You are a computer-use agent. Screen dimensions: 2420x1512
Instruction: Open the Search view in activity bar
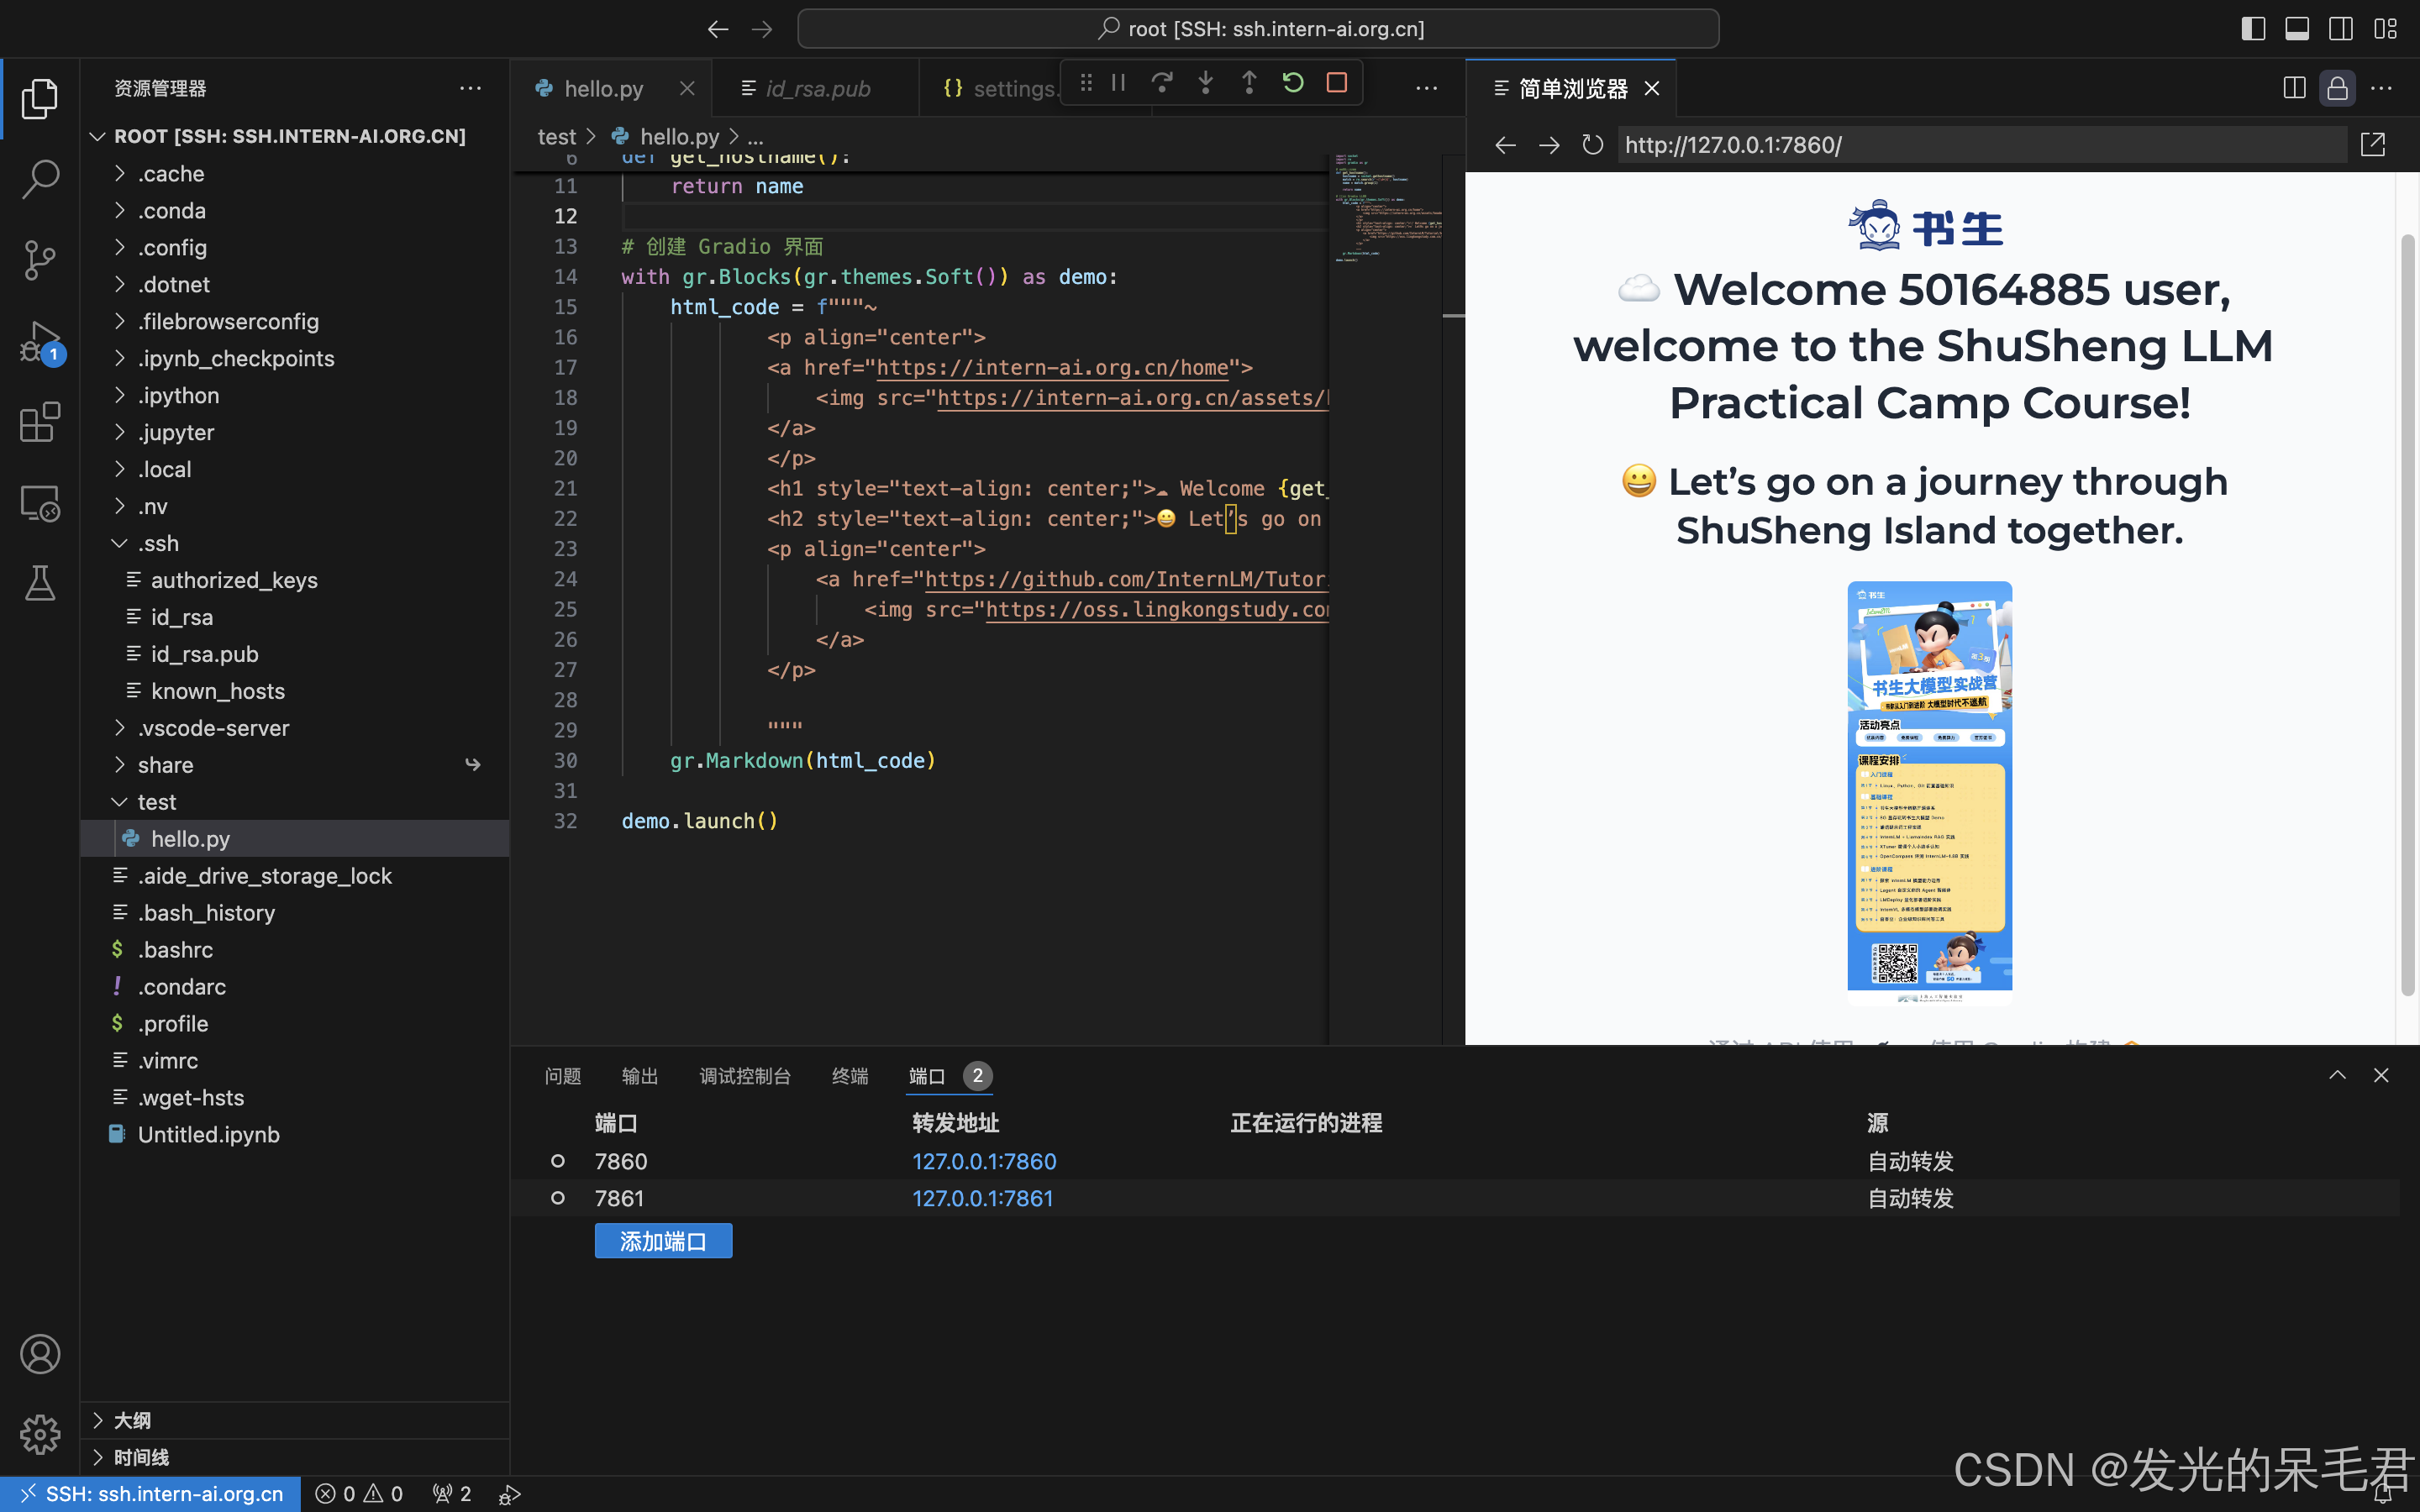coord(40,179)
